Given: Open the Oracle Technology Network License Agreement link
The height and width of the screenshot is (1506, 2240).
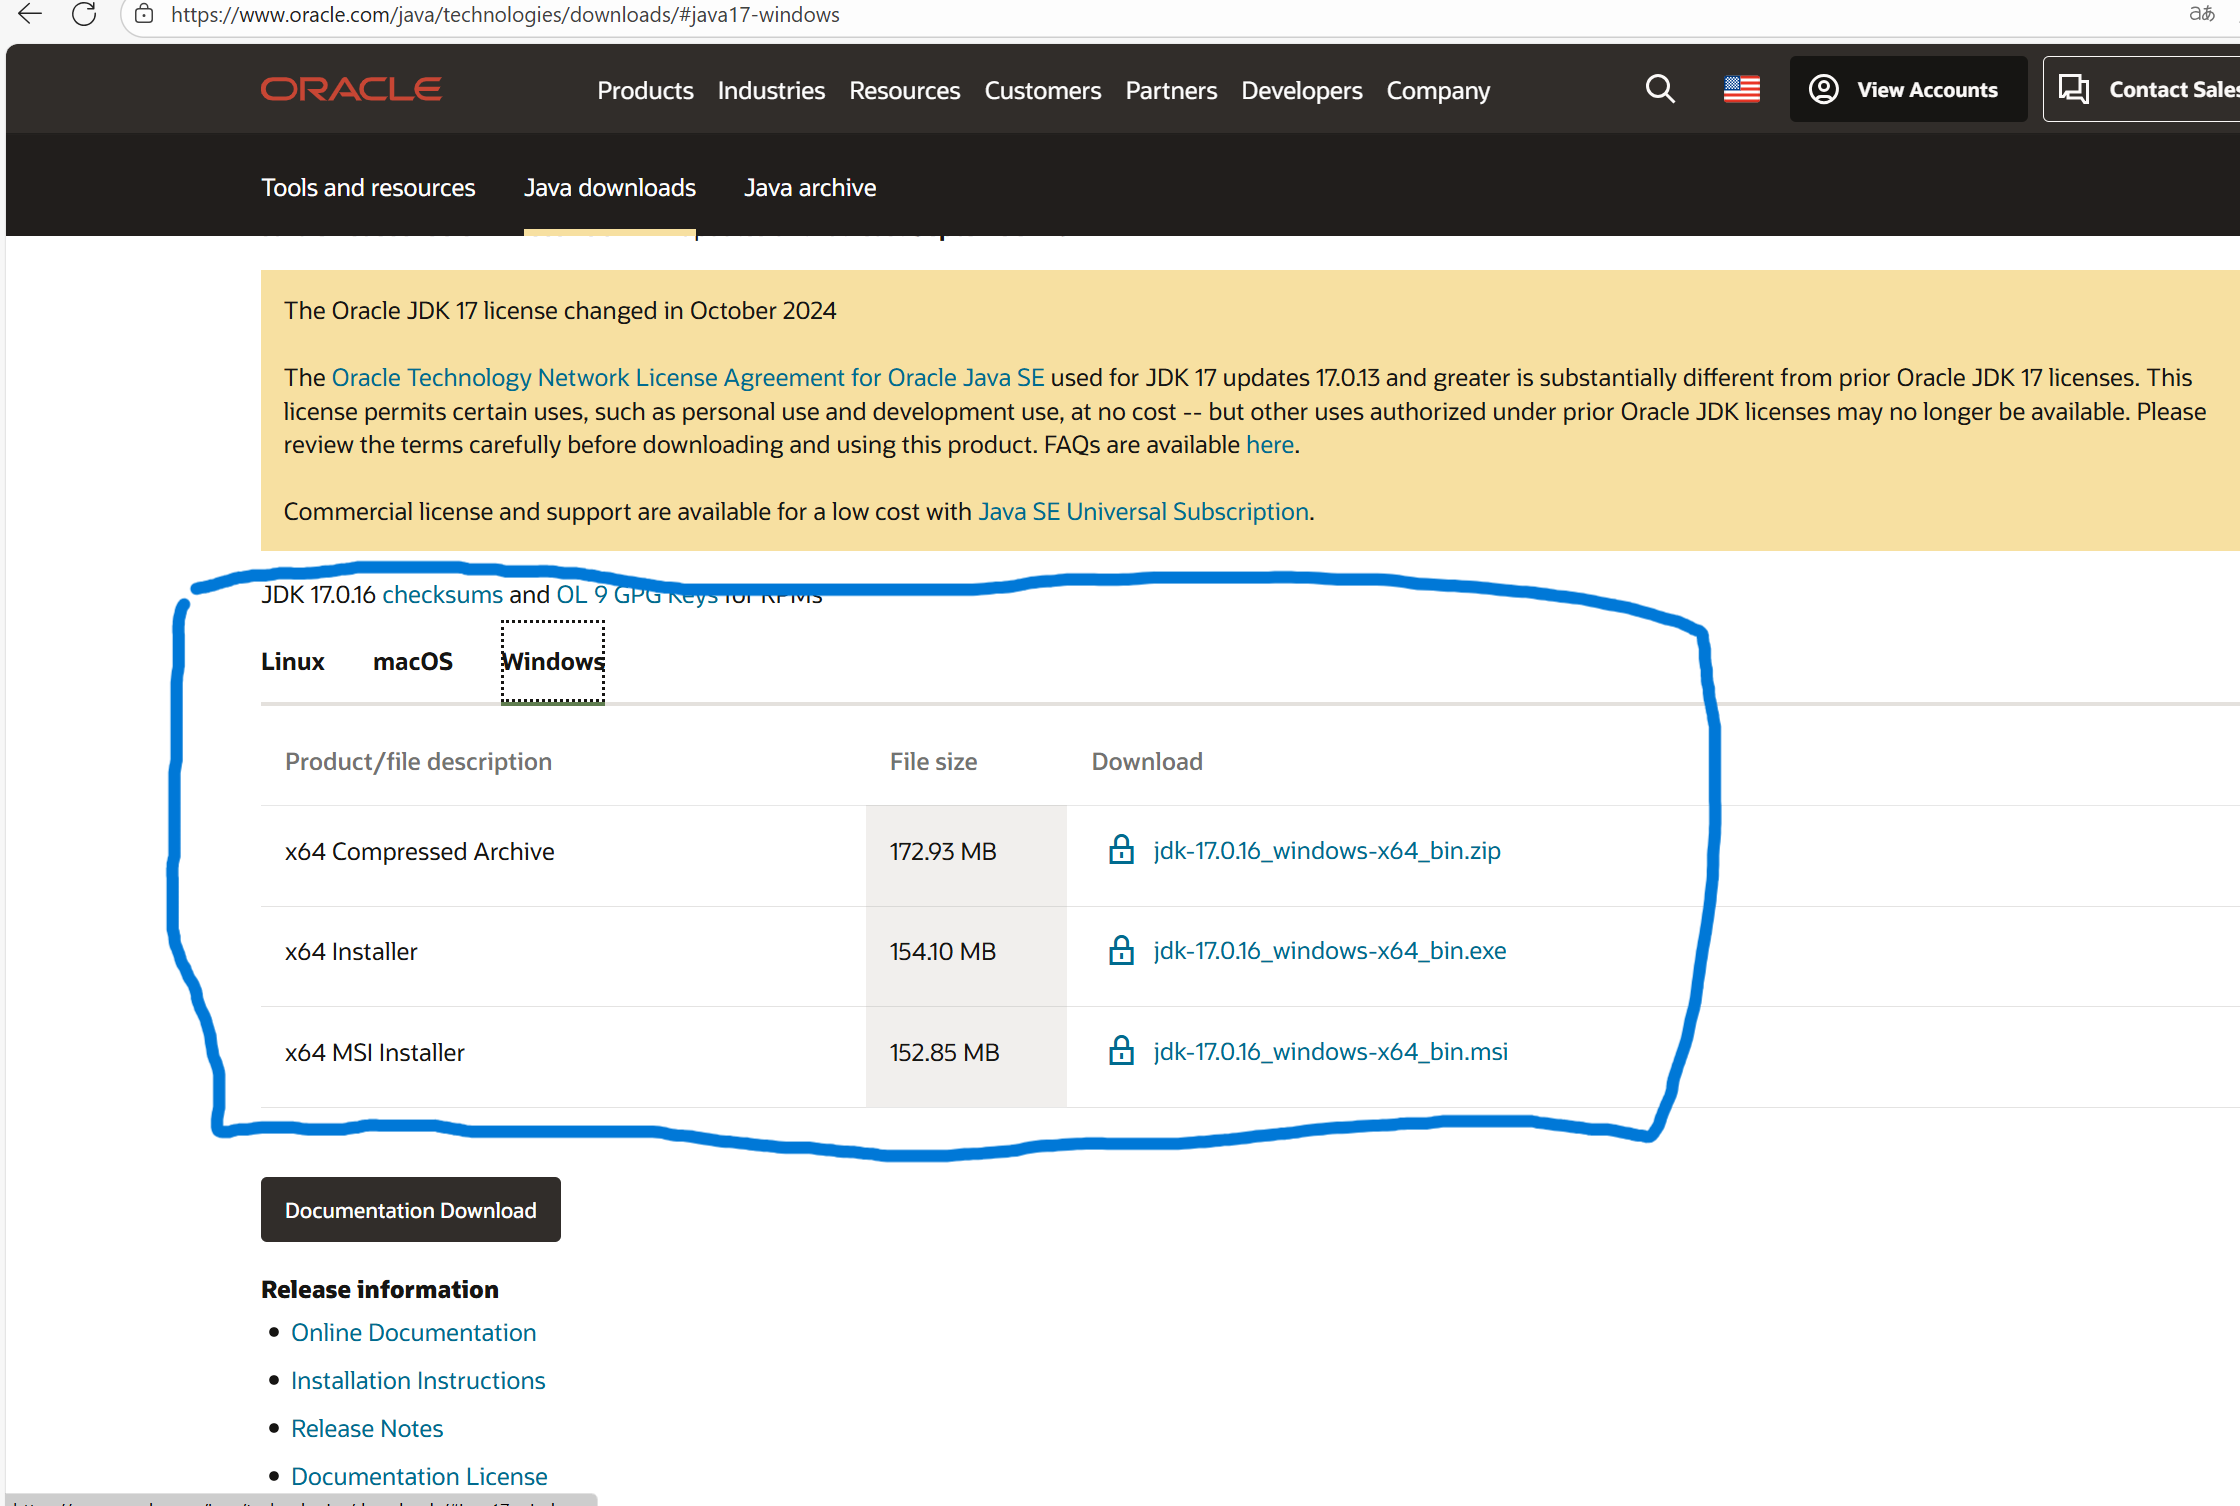Looking at the screenshot, I should [688, 377].
